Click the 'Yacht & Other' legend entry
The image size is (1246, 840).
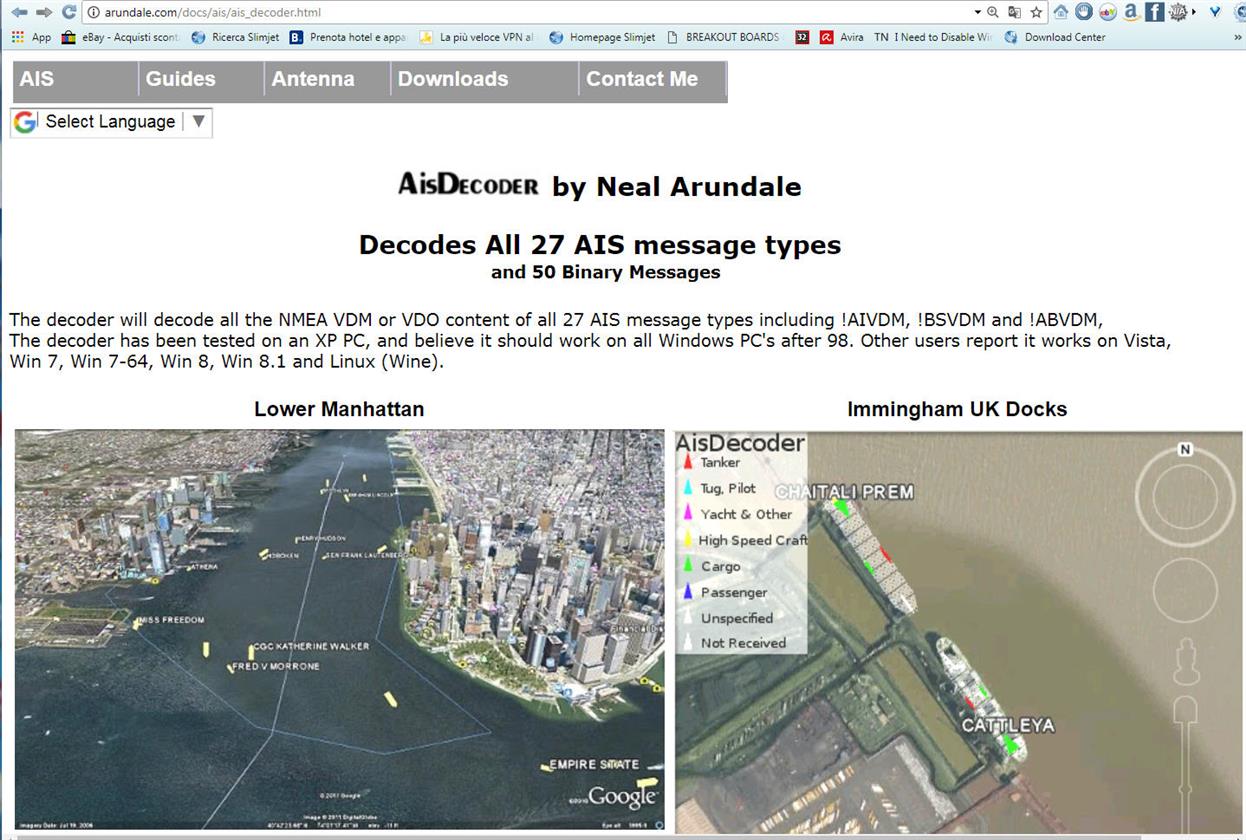tap(746, 514)
